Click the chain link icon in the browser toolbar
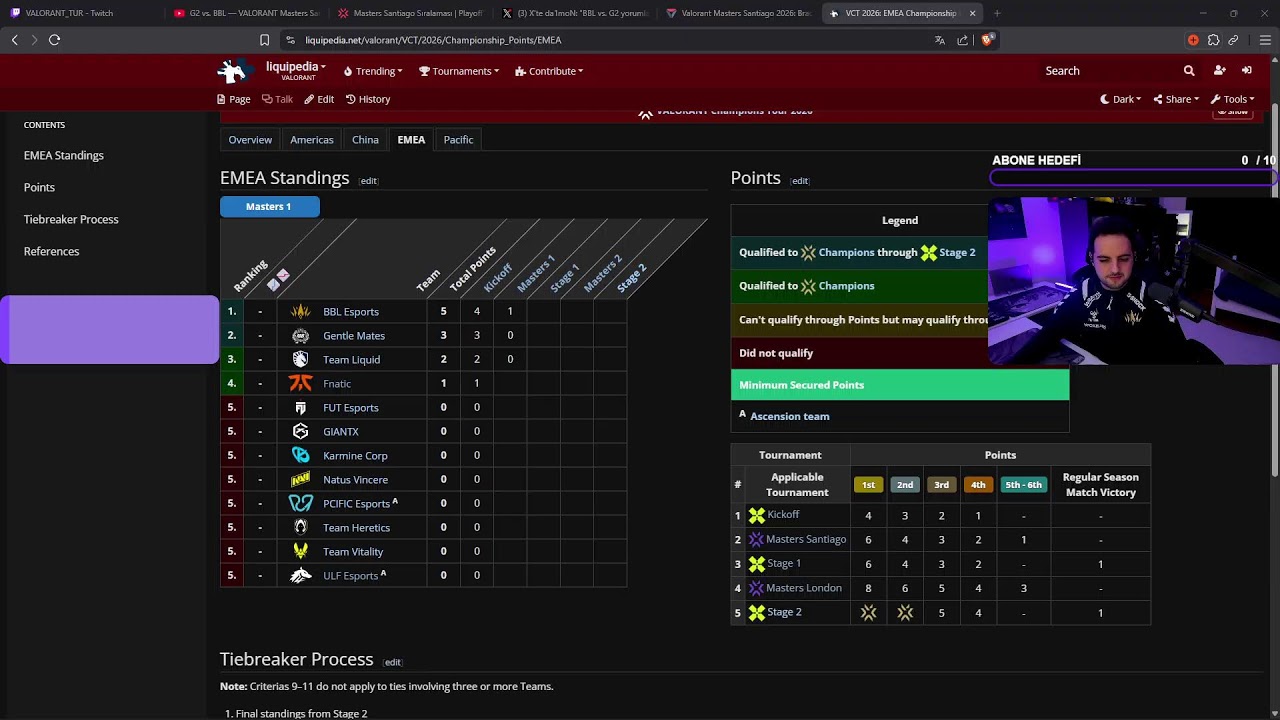1280x720 pixels. [1233, 40]
